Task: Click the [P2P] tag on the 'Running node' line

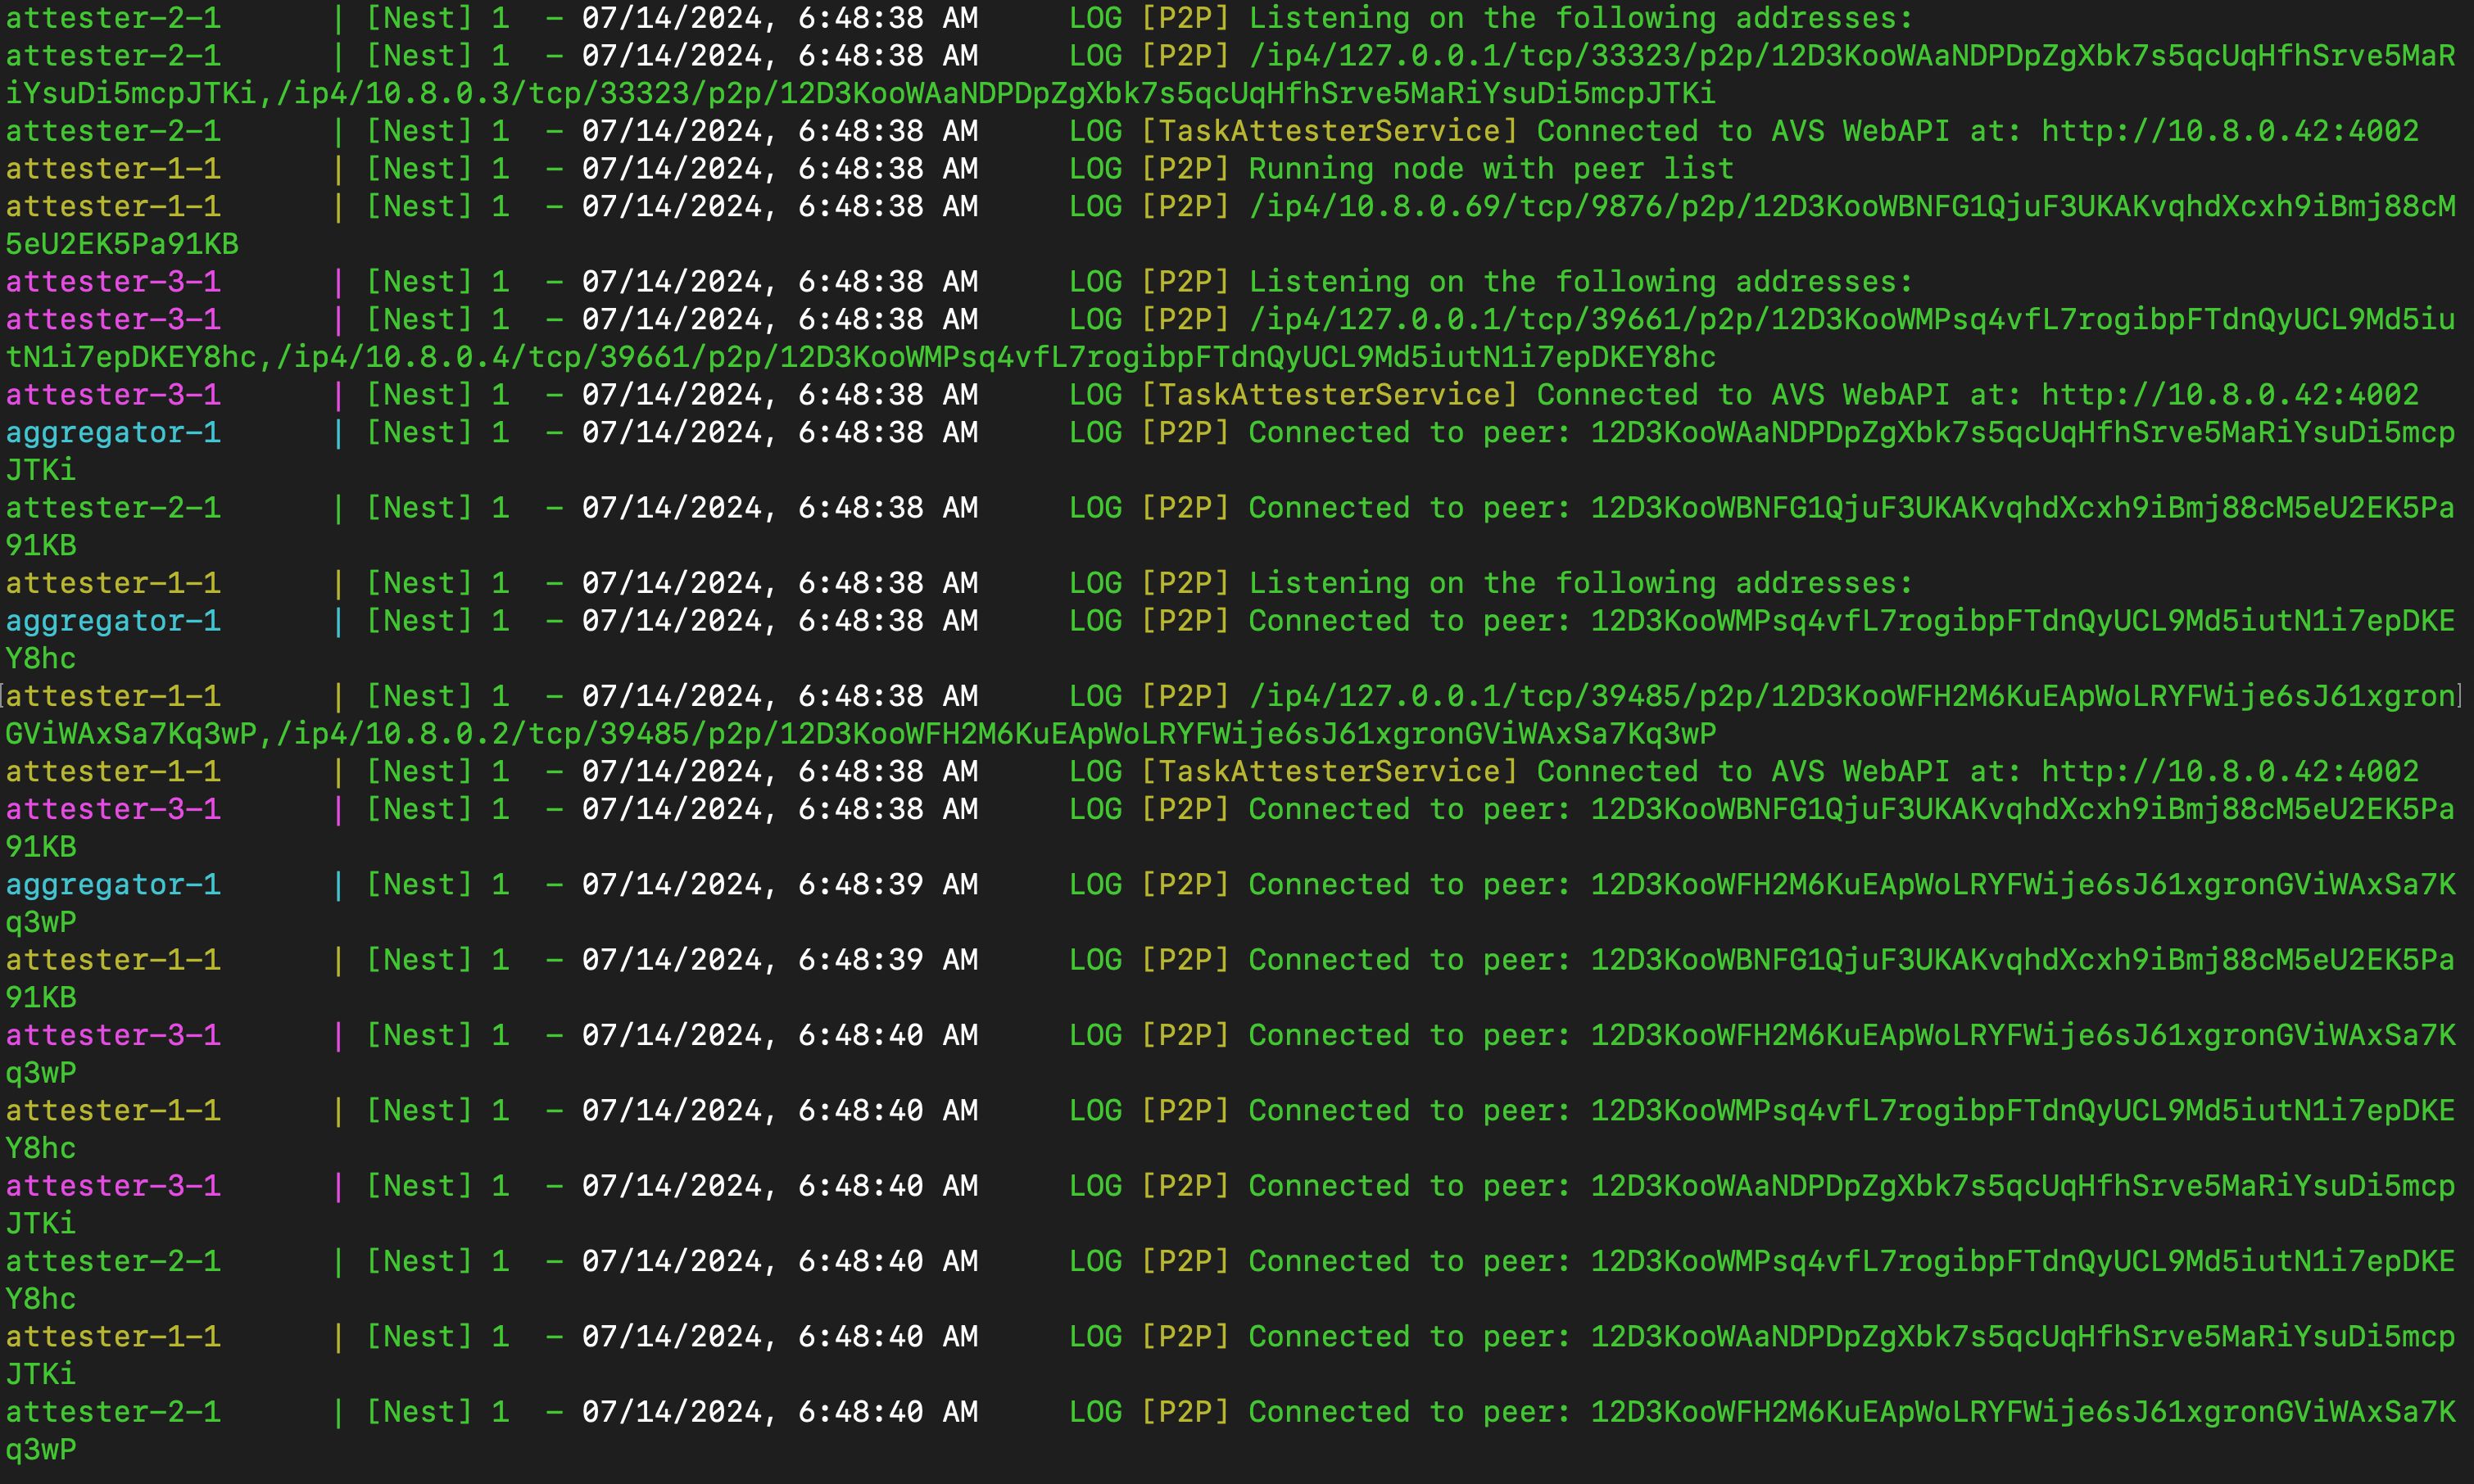Action: pyautogui.click(x=1185, y=169)
